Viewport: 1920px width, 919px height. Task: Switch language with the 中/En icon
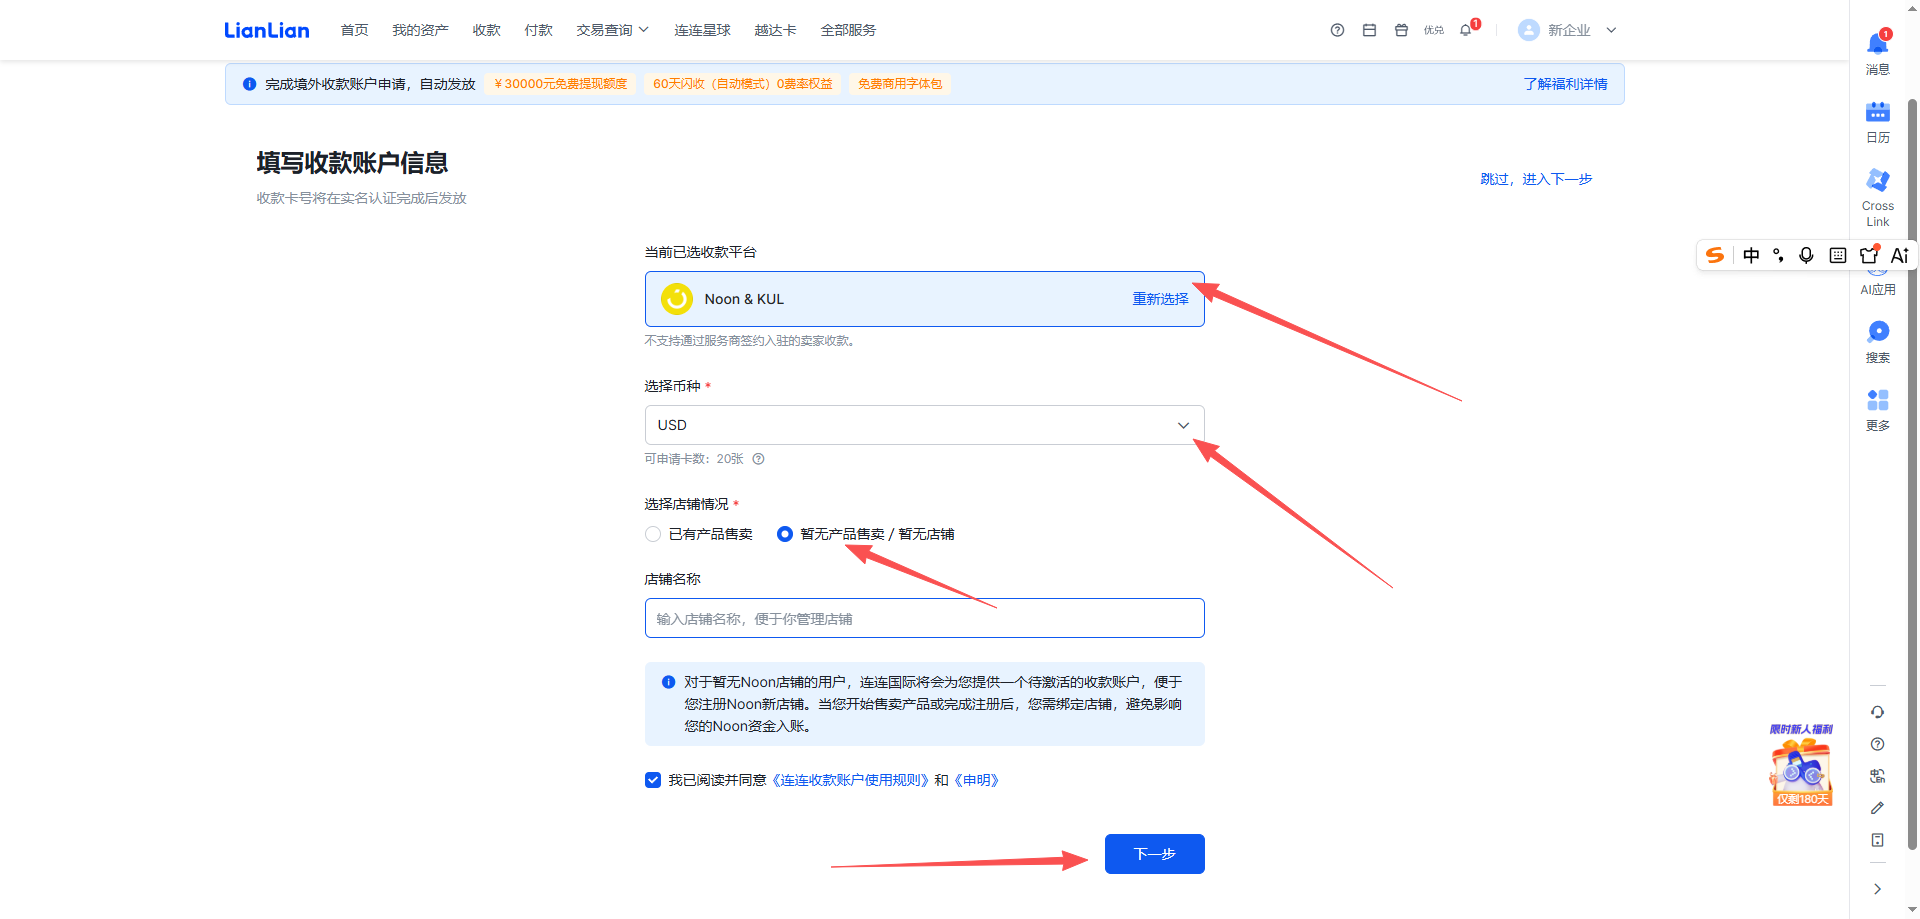pyautogui.click(x=1878, y=776)
